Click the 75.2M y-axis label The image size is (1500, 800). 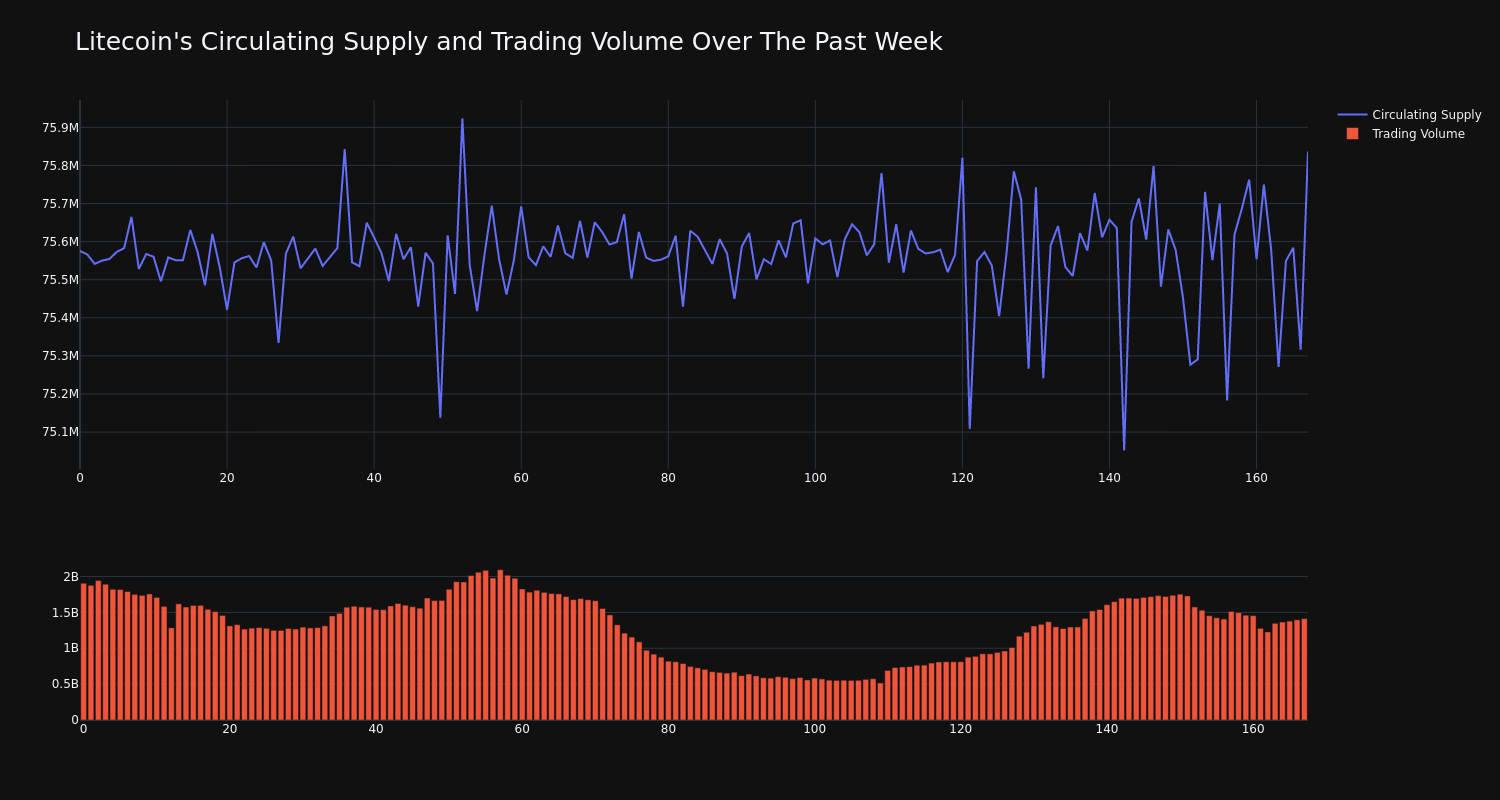(60, 394)
